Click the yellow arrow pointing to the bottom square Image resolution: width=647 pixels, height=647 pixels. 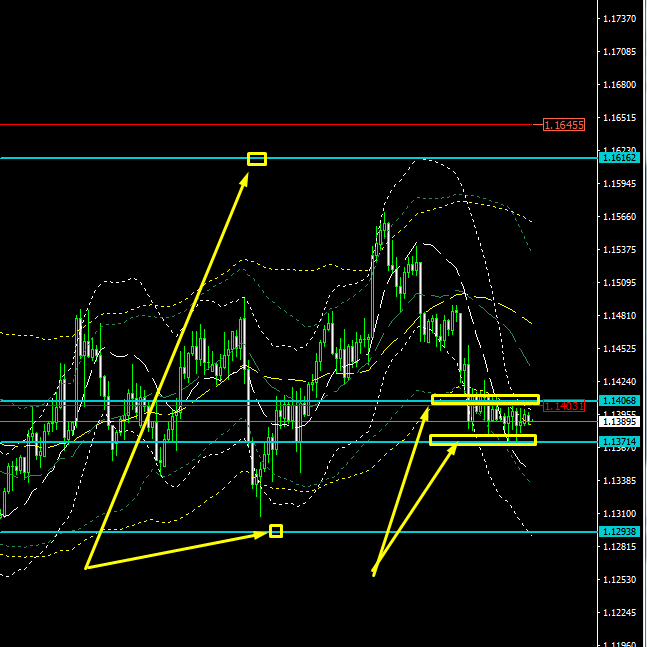click(x=180, y=550)
